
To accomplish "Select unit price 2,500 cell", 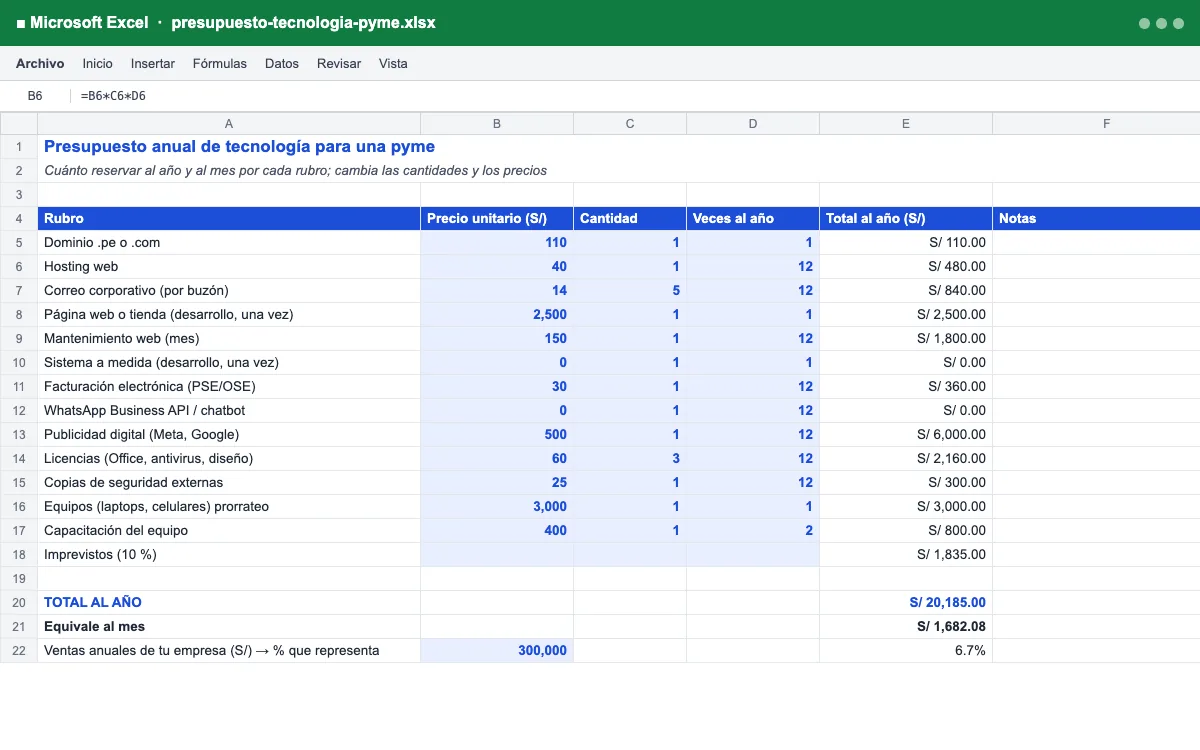I will tap(497, 314).
